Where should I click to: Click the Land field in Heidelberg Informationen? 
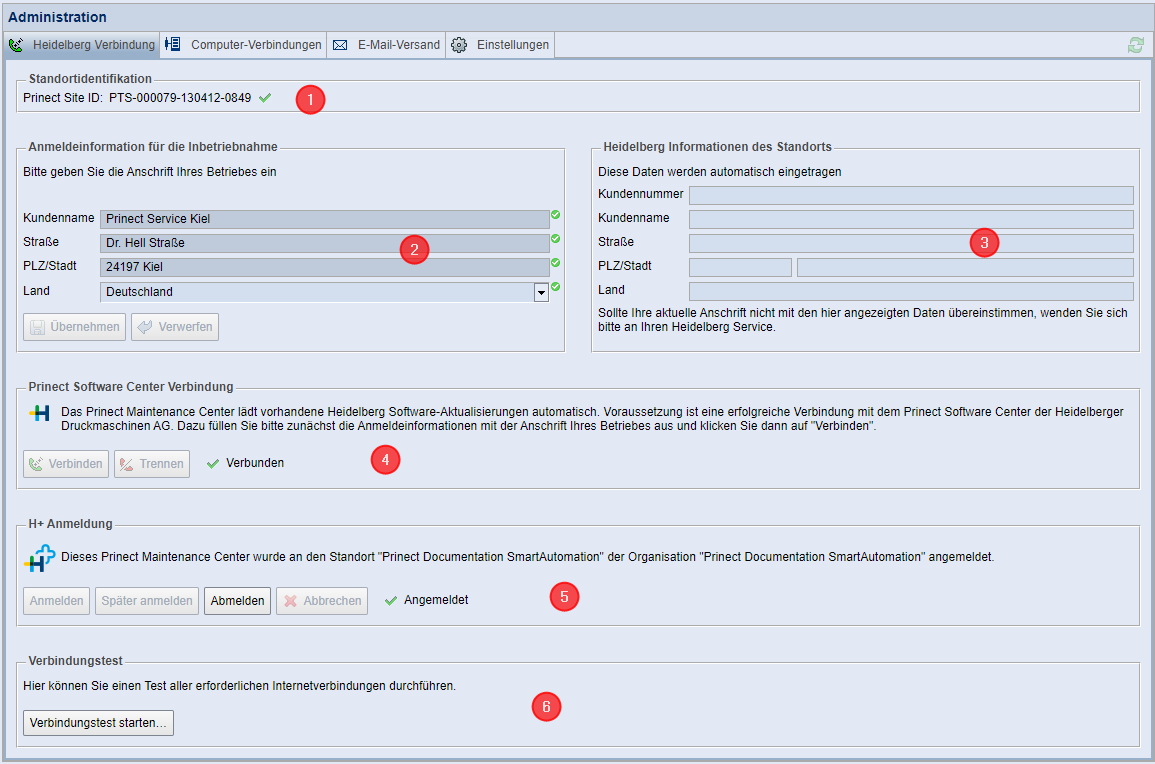911,291
